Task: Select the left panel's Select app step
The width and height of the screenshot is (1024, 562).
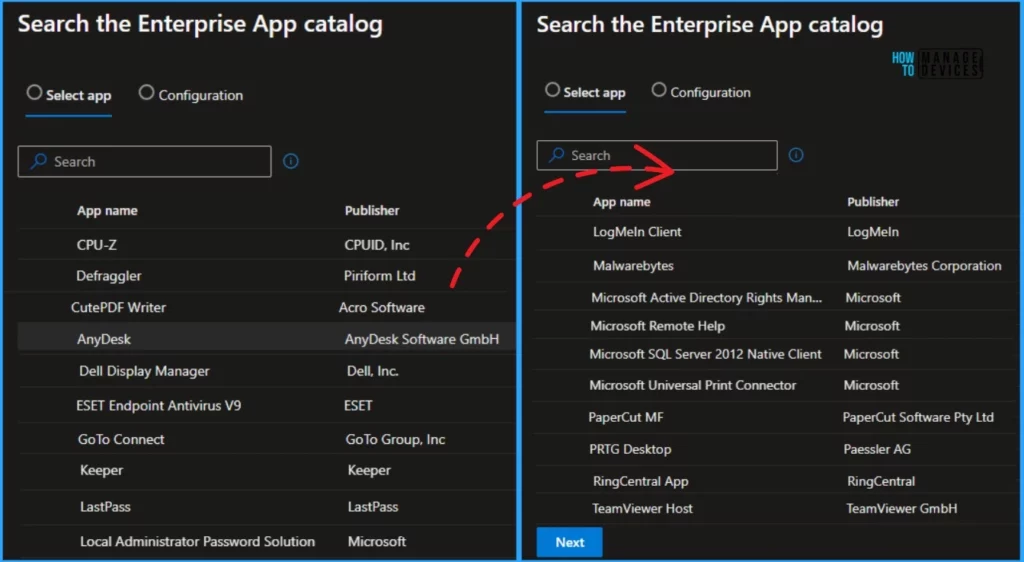Action: [x=69, y=95]
